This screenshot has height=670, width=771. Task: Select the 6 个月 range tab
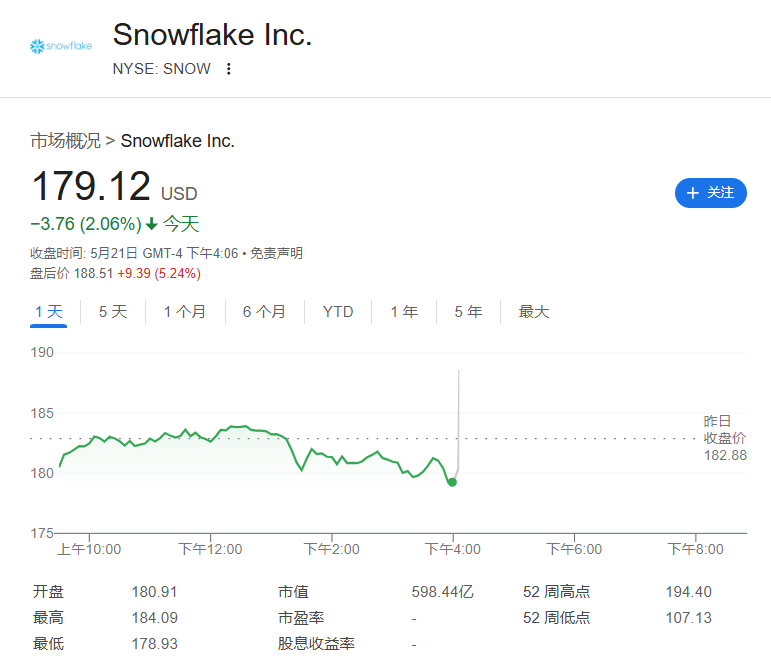pyautogui.click(x=265, y=312)
